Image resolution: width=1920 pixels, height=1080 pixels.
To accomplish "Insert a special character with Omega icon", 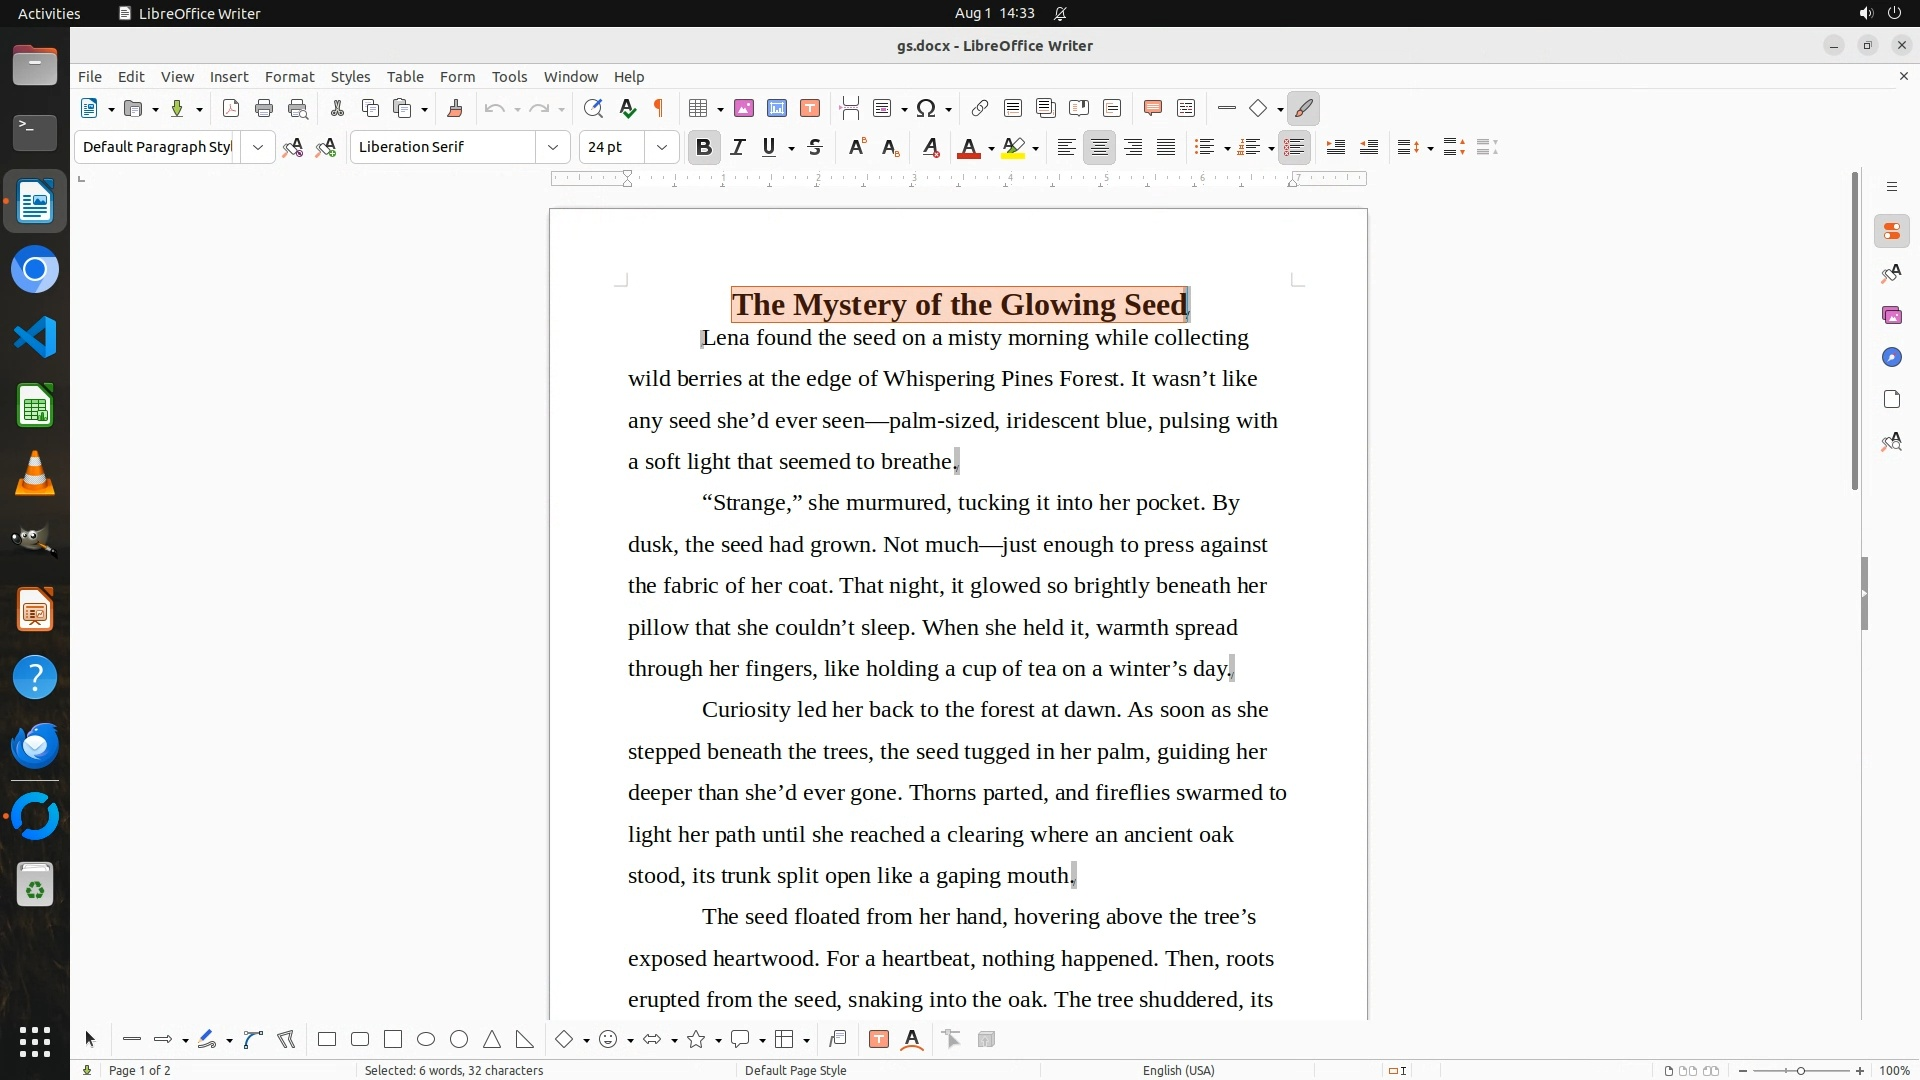I will click(926, 109).
